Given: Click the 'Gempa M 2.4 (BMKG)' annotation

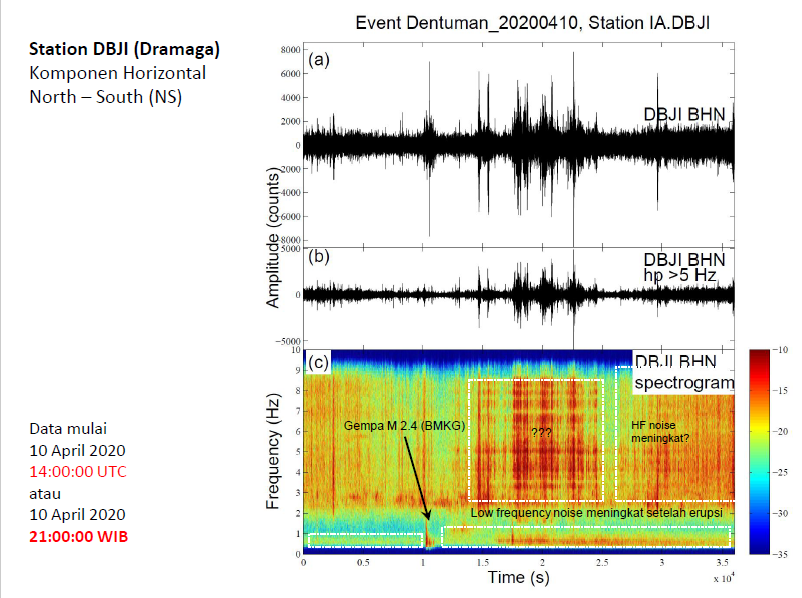Looking at the screenshot, I should (x=405, y=426).
